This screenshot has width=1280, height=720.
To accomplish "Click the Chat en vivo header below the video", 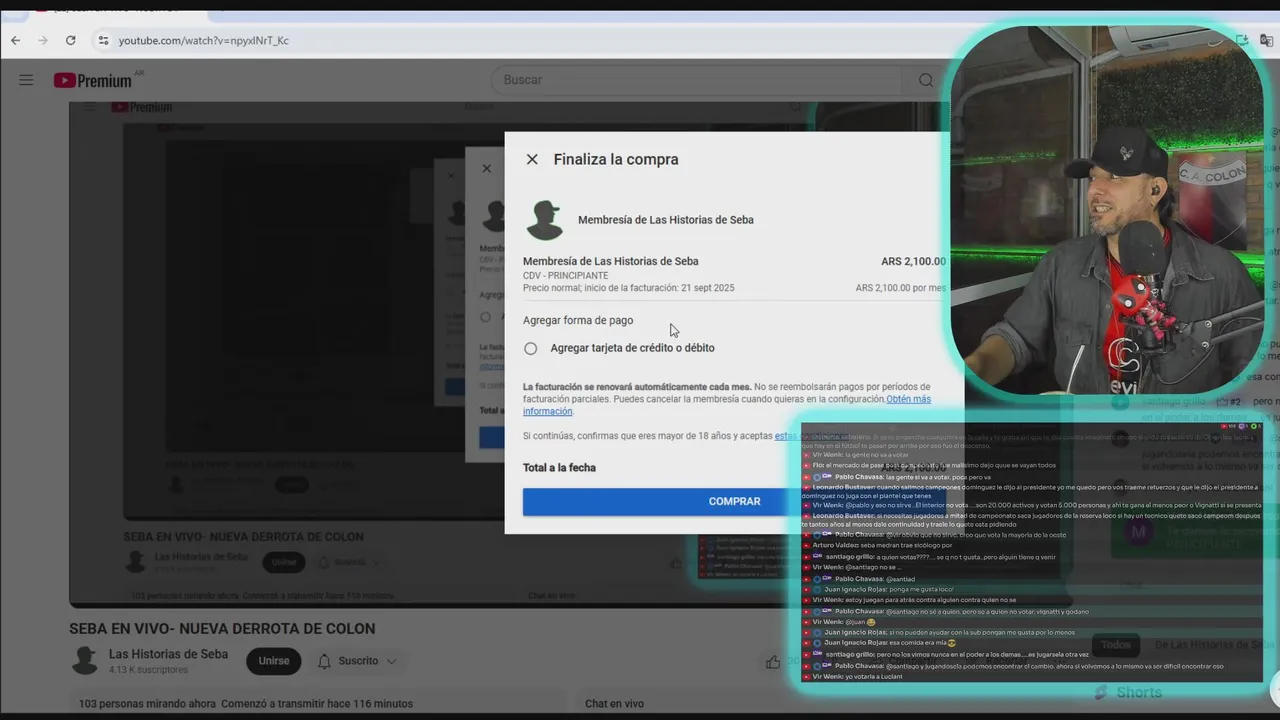I will click(614, 704).
